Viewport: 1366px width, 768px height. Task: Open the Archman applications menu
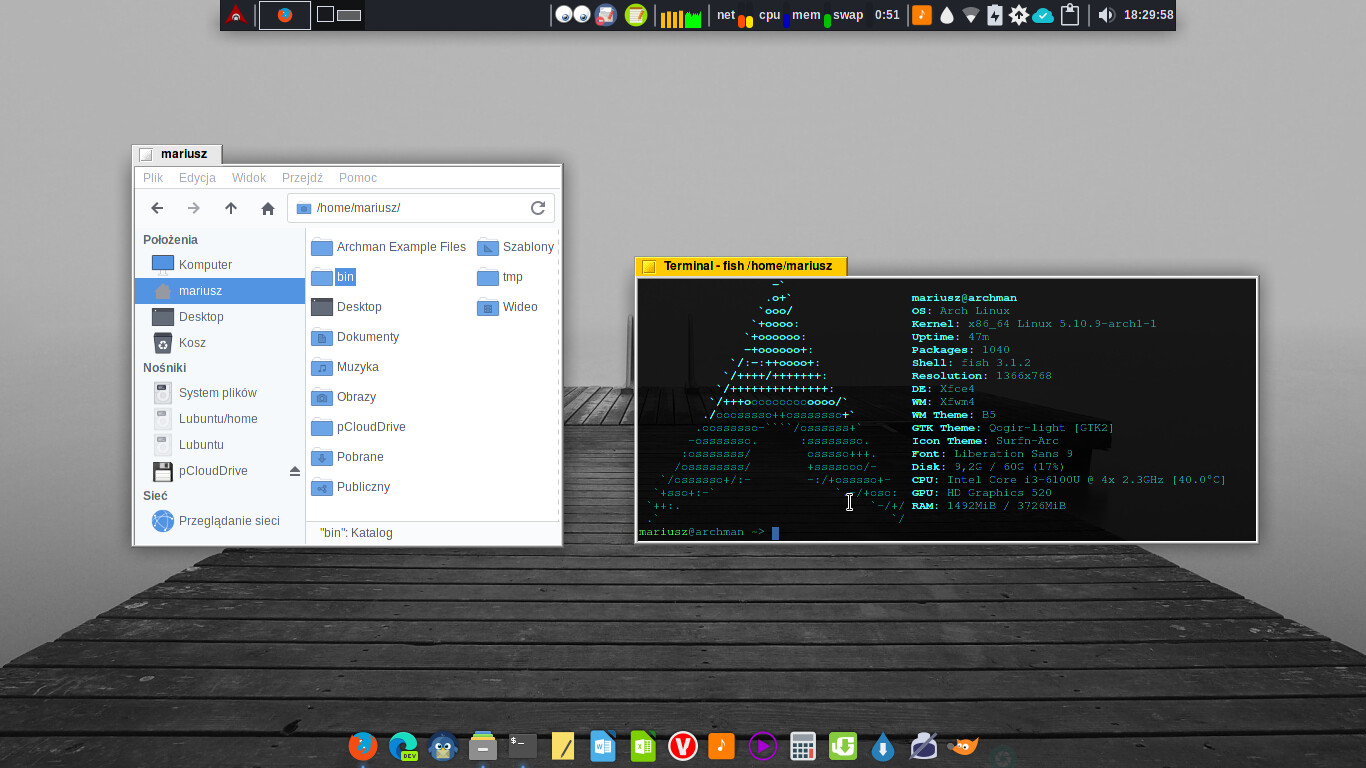click(x=235, y=15)
